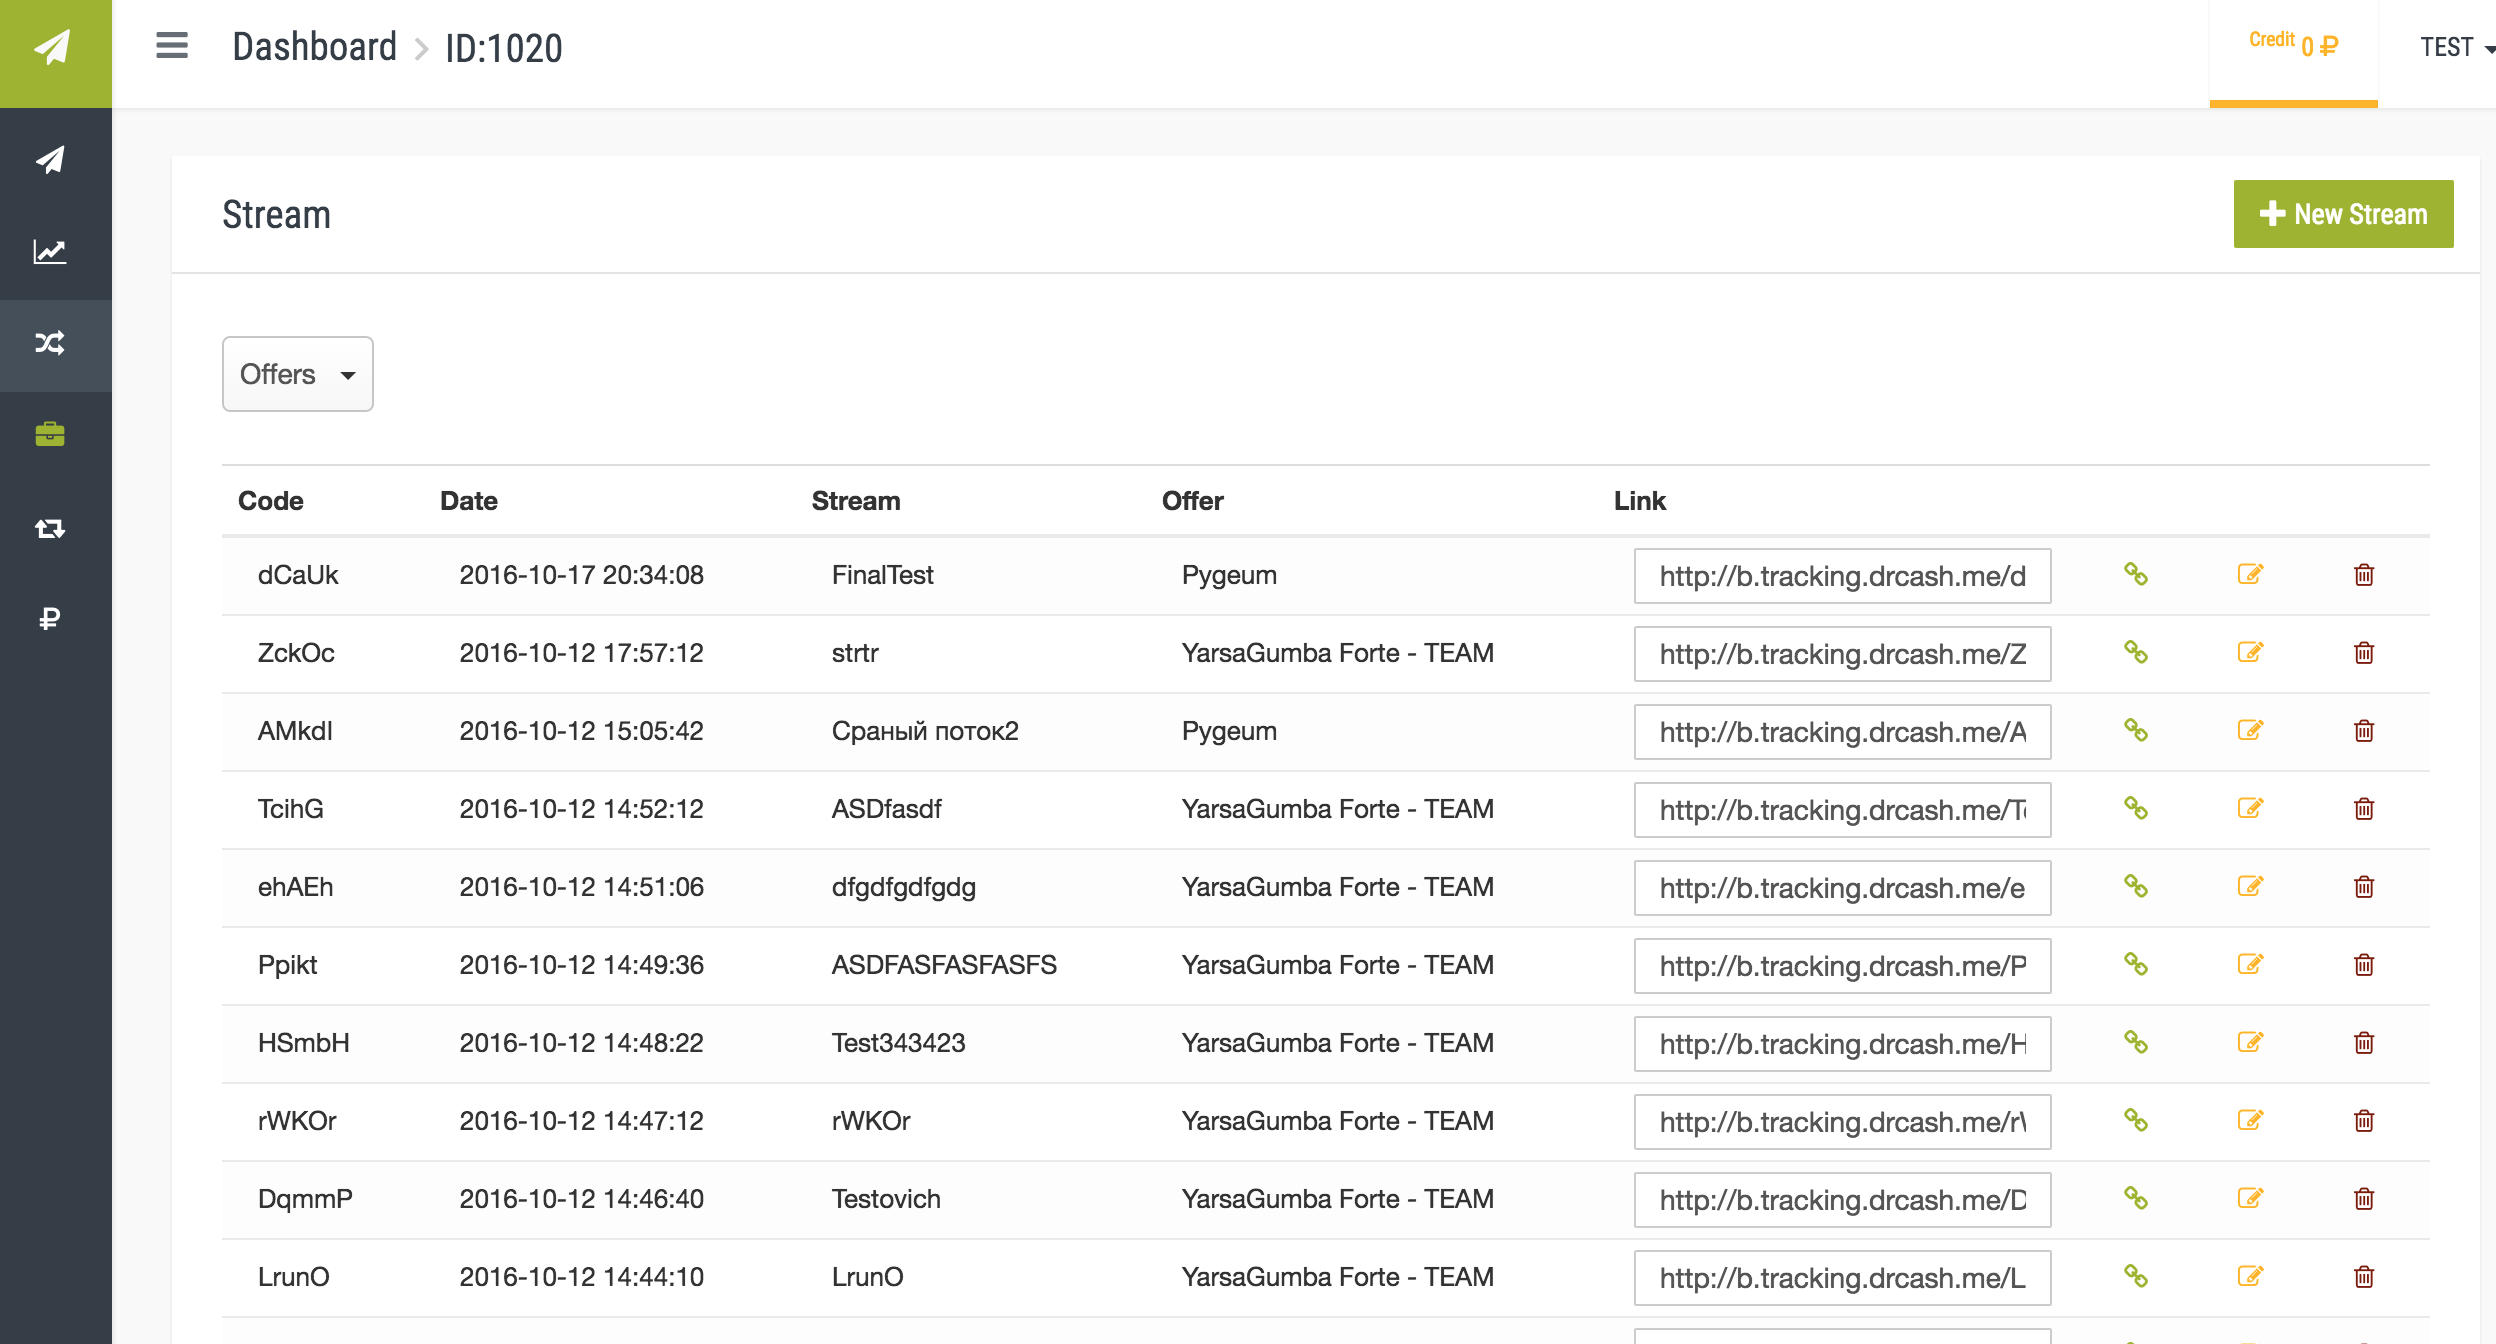
Task: Open the ruble payments sidebar icon
Action: pyautogui.click(x=50, y=619)
